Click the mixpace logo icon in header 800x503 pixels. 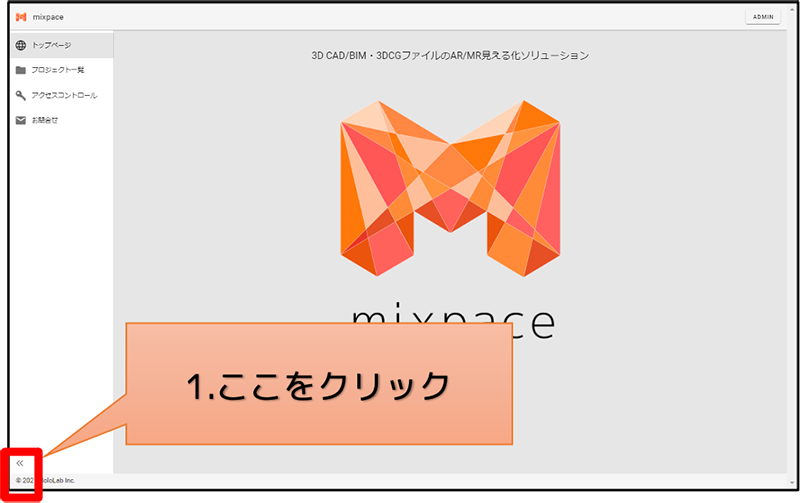21,17
